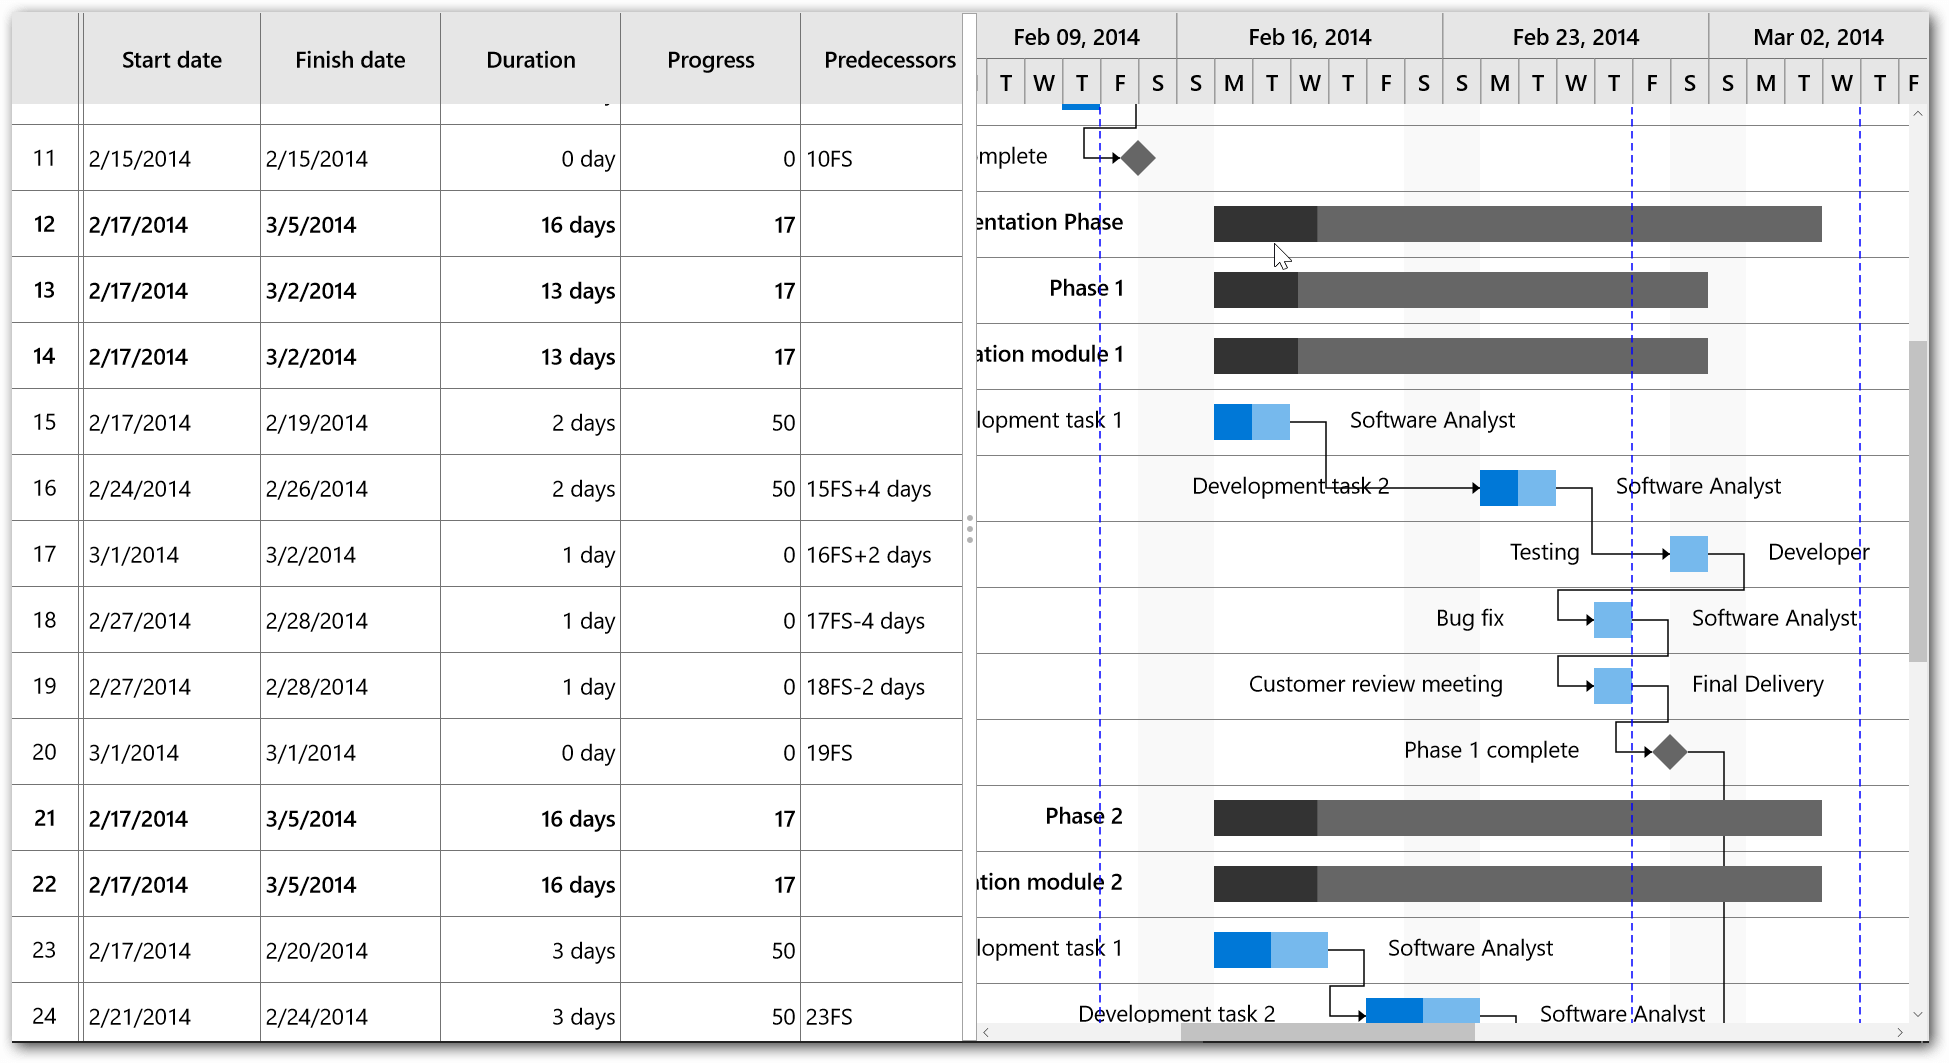
Task: Click the row 24 Development task 2 bar
Action: 1423,1010
